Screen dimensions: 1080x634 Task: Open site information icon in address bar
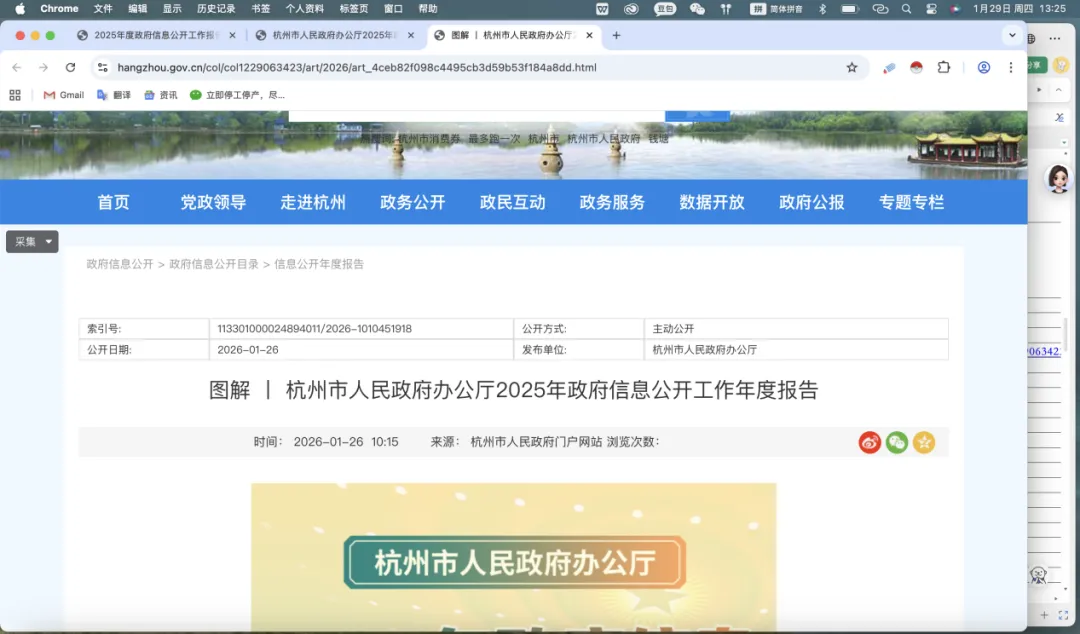[103, 68]
